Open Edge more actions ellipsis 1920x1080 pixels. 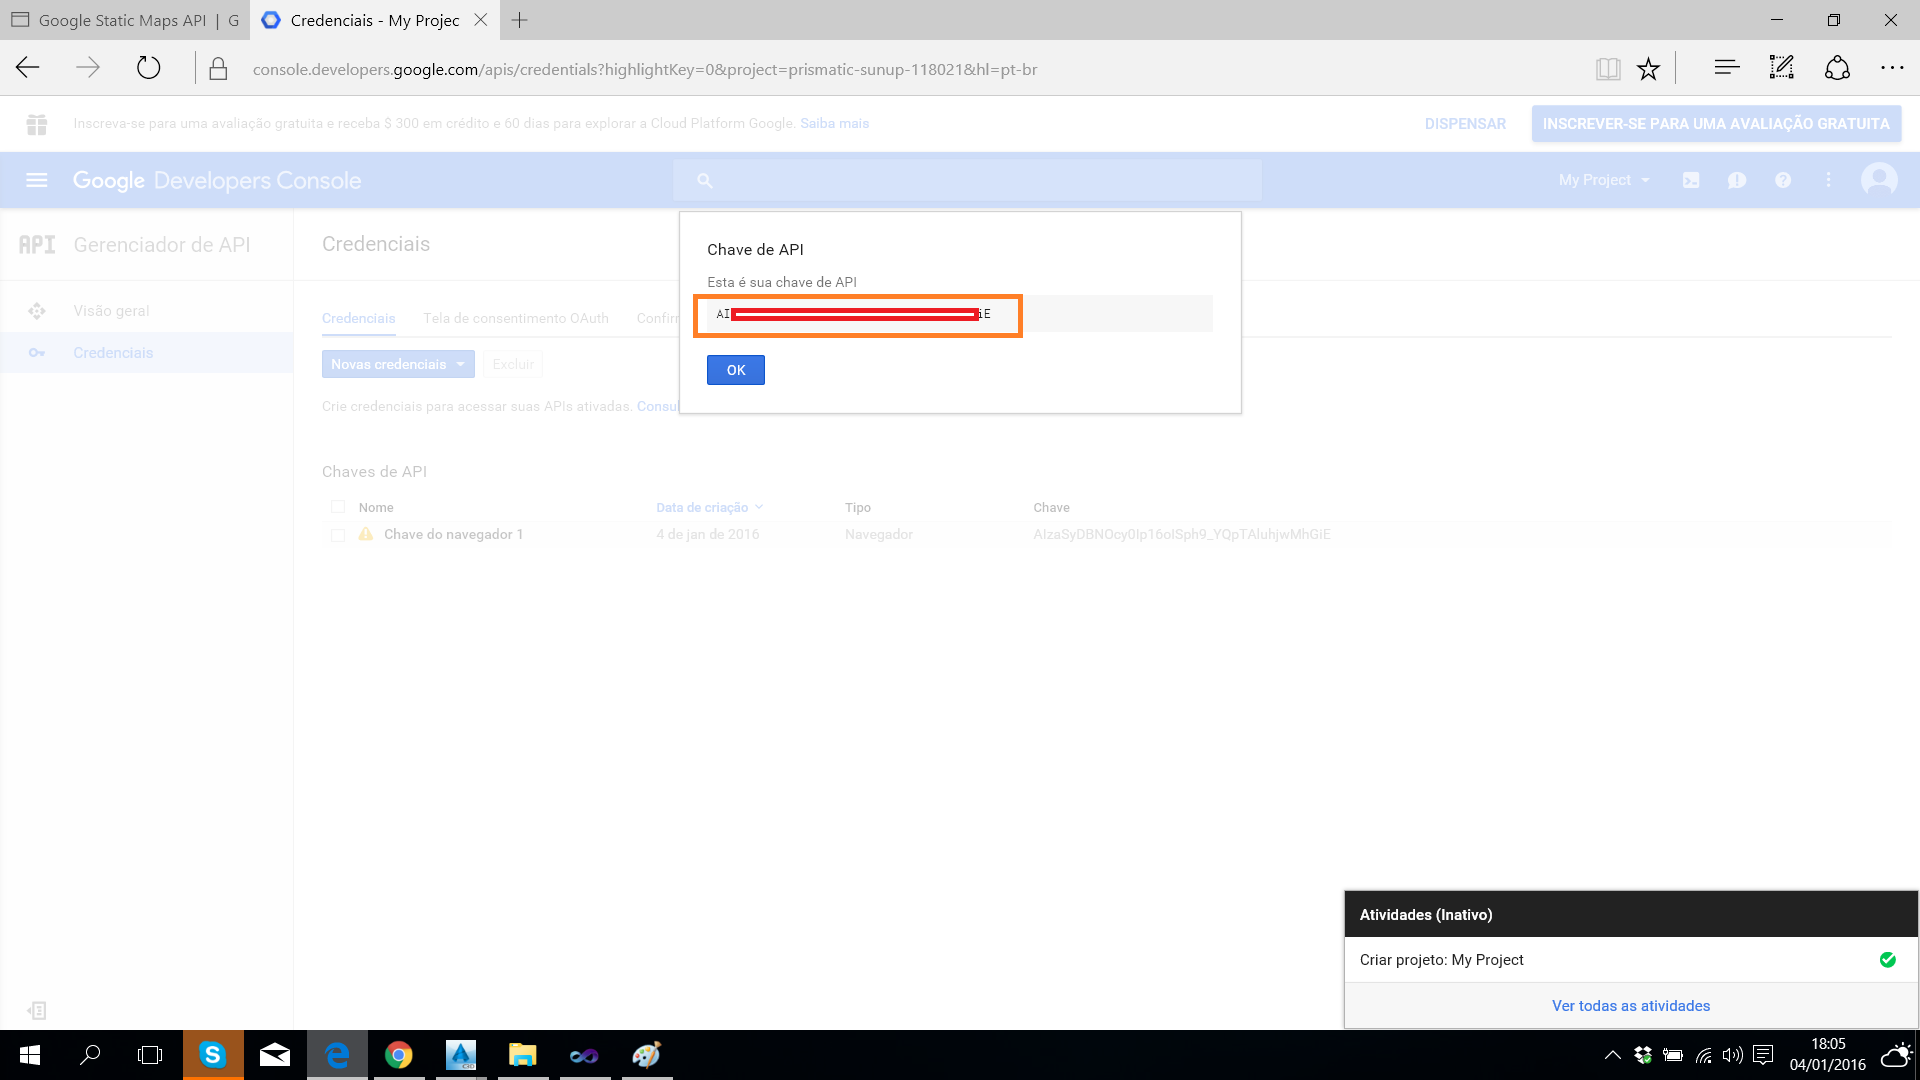[x=1892, y=68]
